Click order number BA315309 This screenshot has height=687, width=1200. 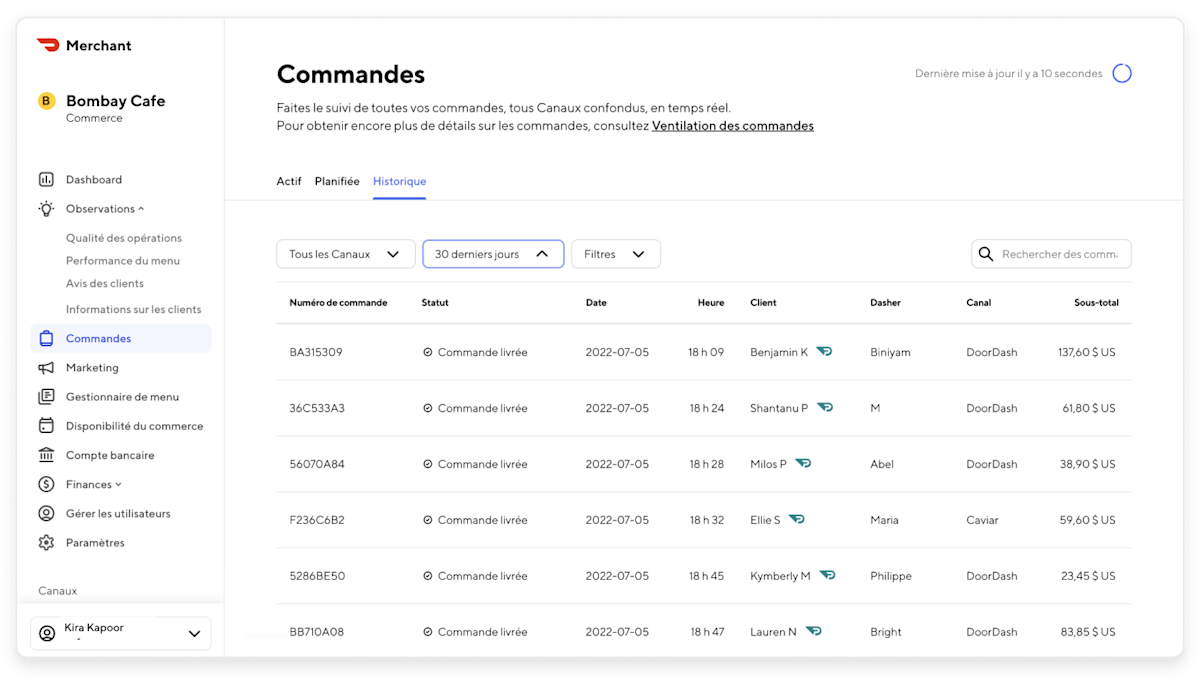click(x=316, y=352)
